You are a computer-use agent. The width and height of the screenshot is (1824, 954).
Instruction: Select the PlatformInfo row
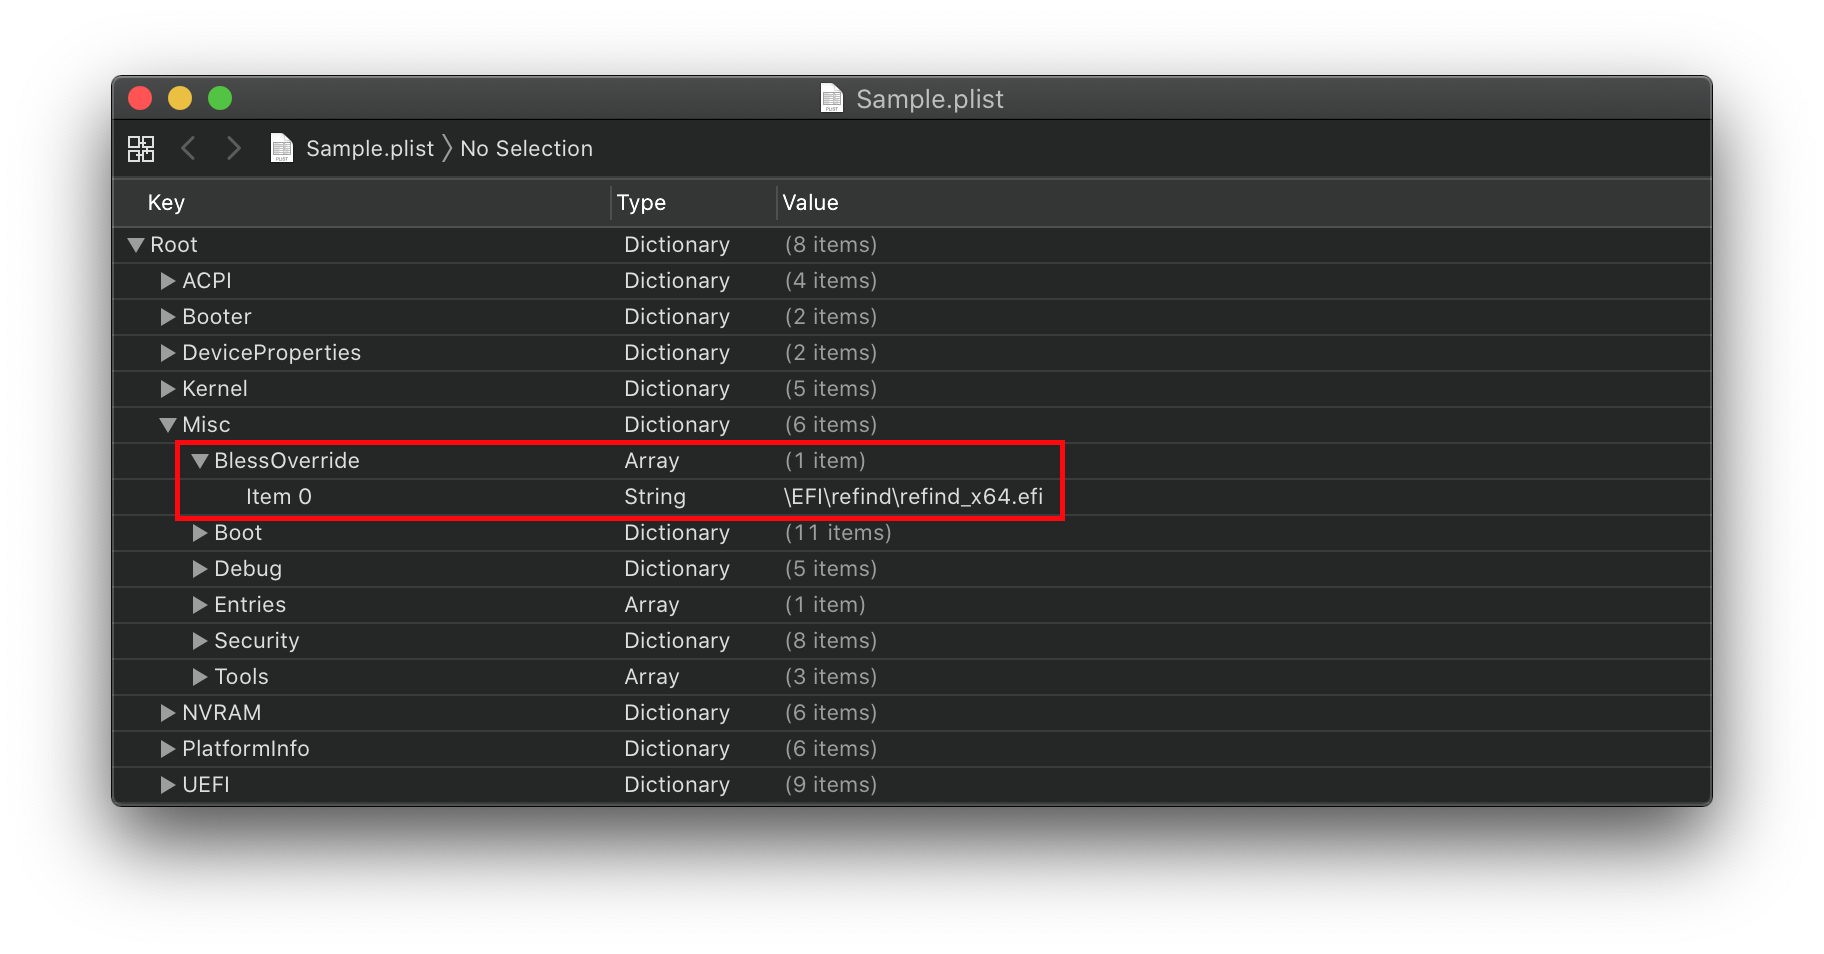[246, 749]
